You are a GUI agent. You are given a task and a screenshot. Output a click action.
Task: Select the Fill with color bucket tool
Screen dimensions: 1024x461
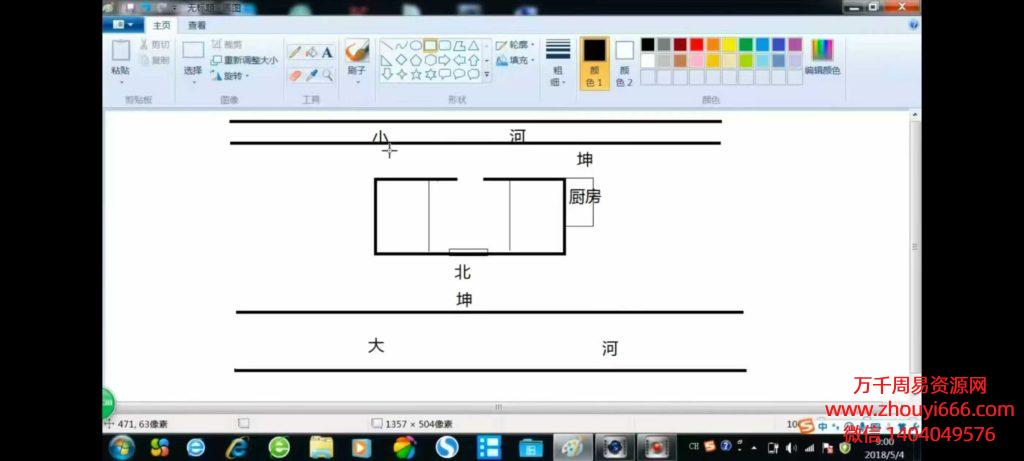tap(311, 52)
